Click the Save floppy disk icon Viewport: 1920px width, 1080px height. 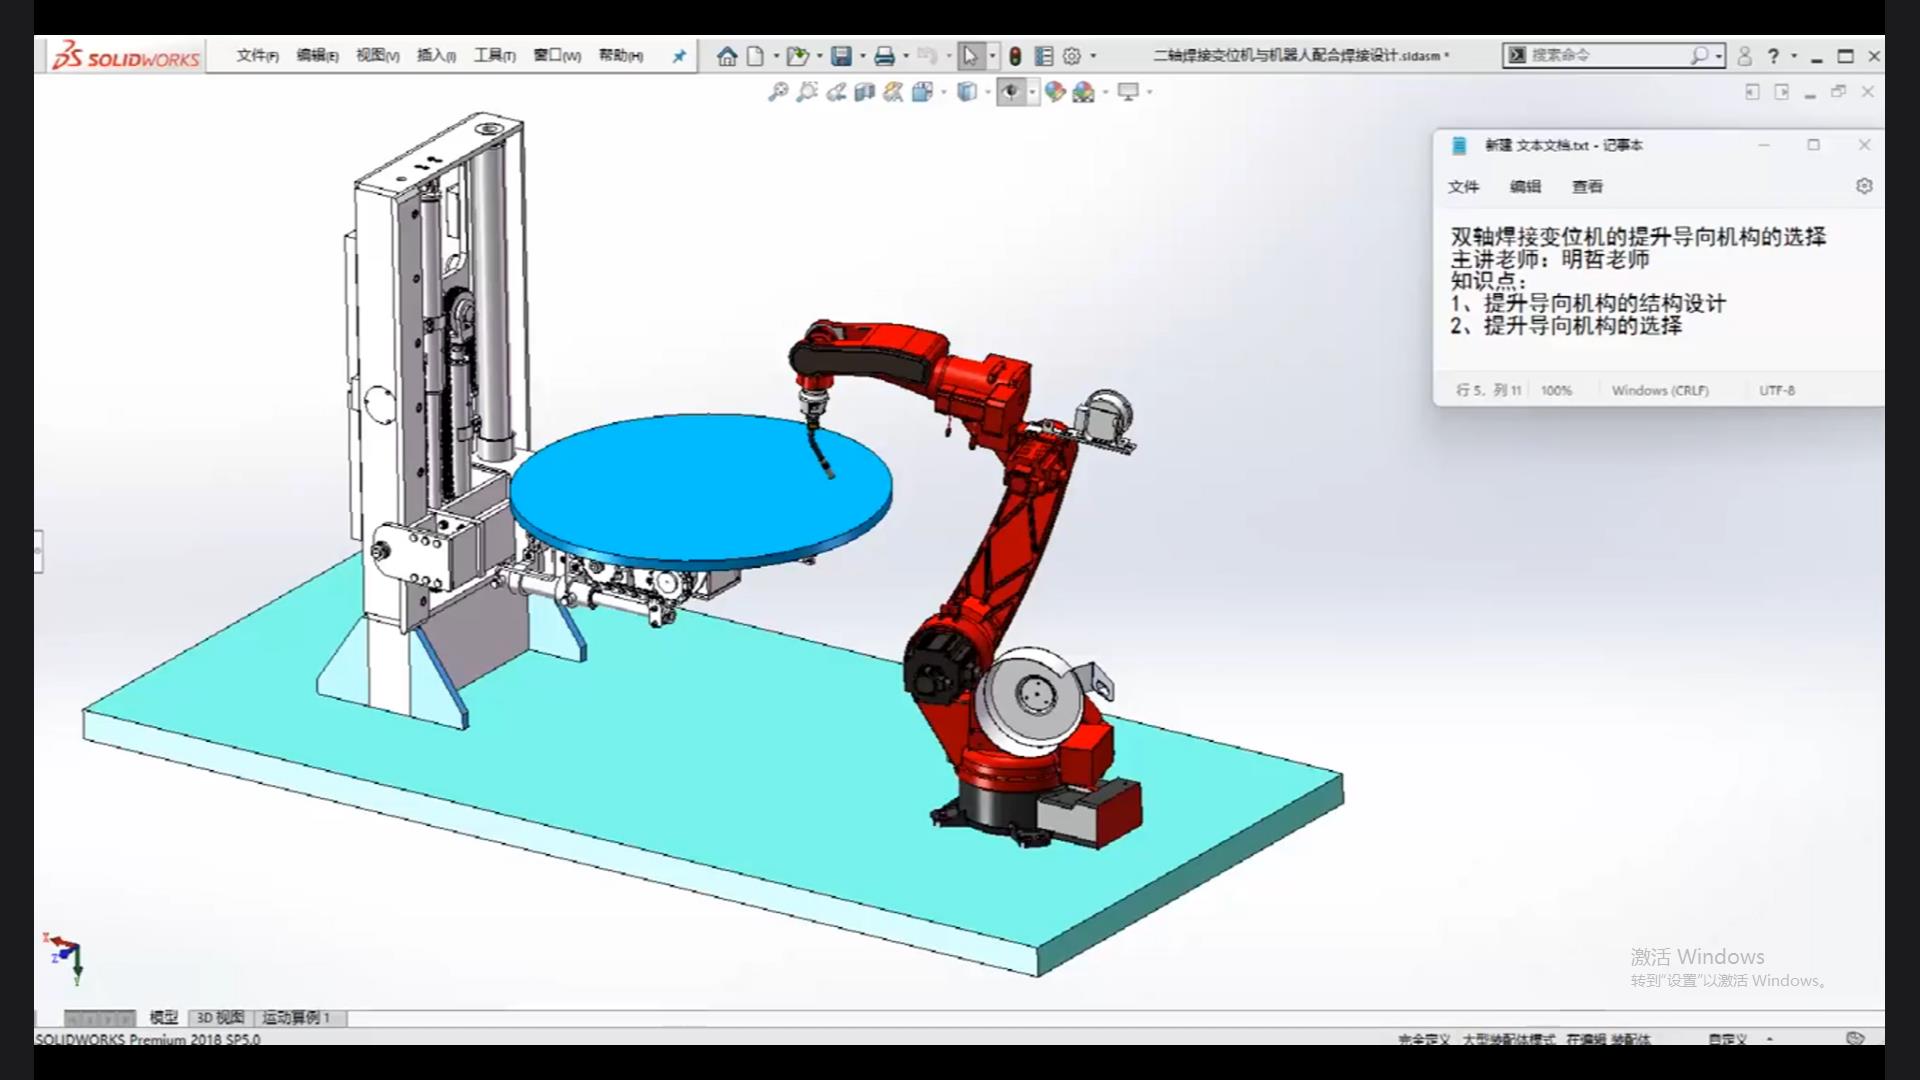[841, 56]
